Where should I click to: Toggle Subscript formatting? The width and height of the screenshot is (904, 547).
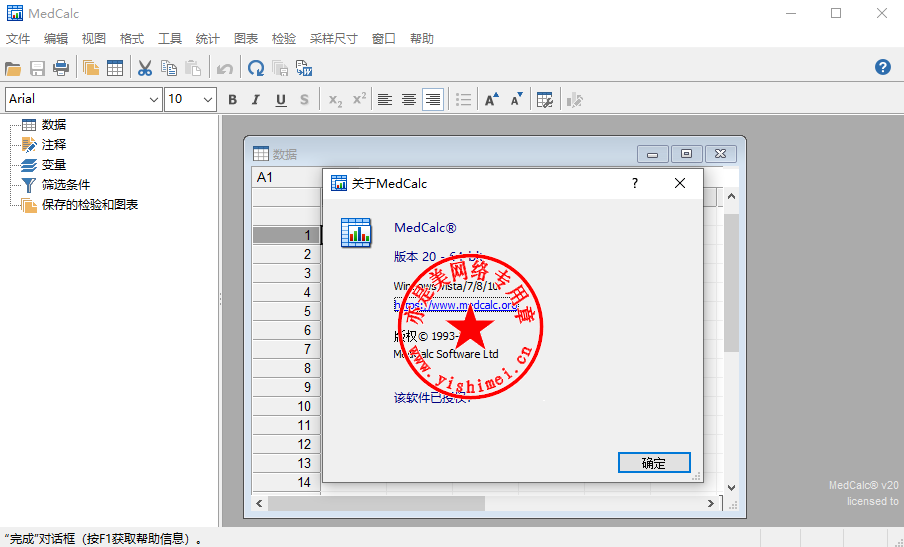(x=336, y=100)
